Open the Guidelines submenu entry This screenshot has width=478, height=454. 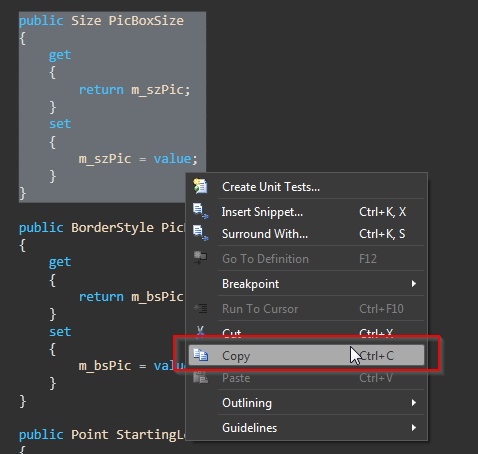point(306,428)
